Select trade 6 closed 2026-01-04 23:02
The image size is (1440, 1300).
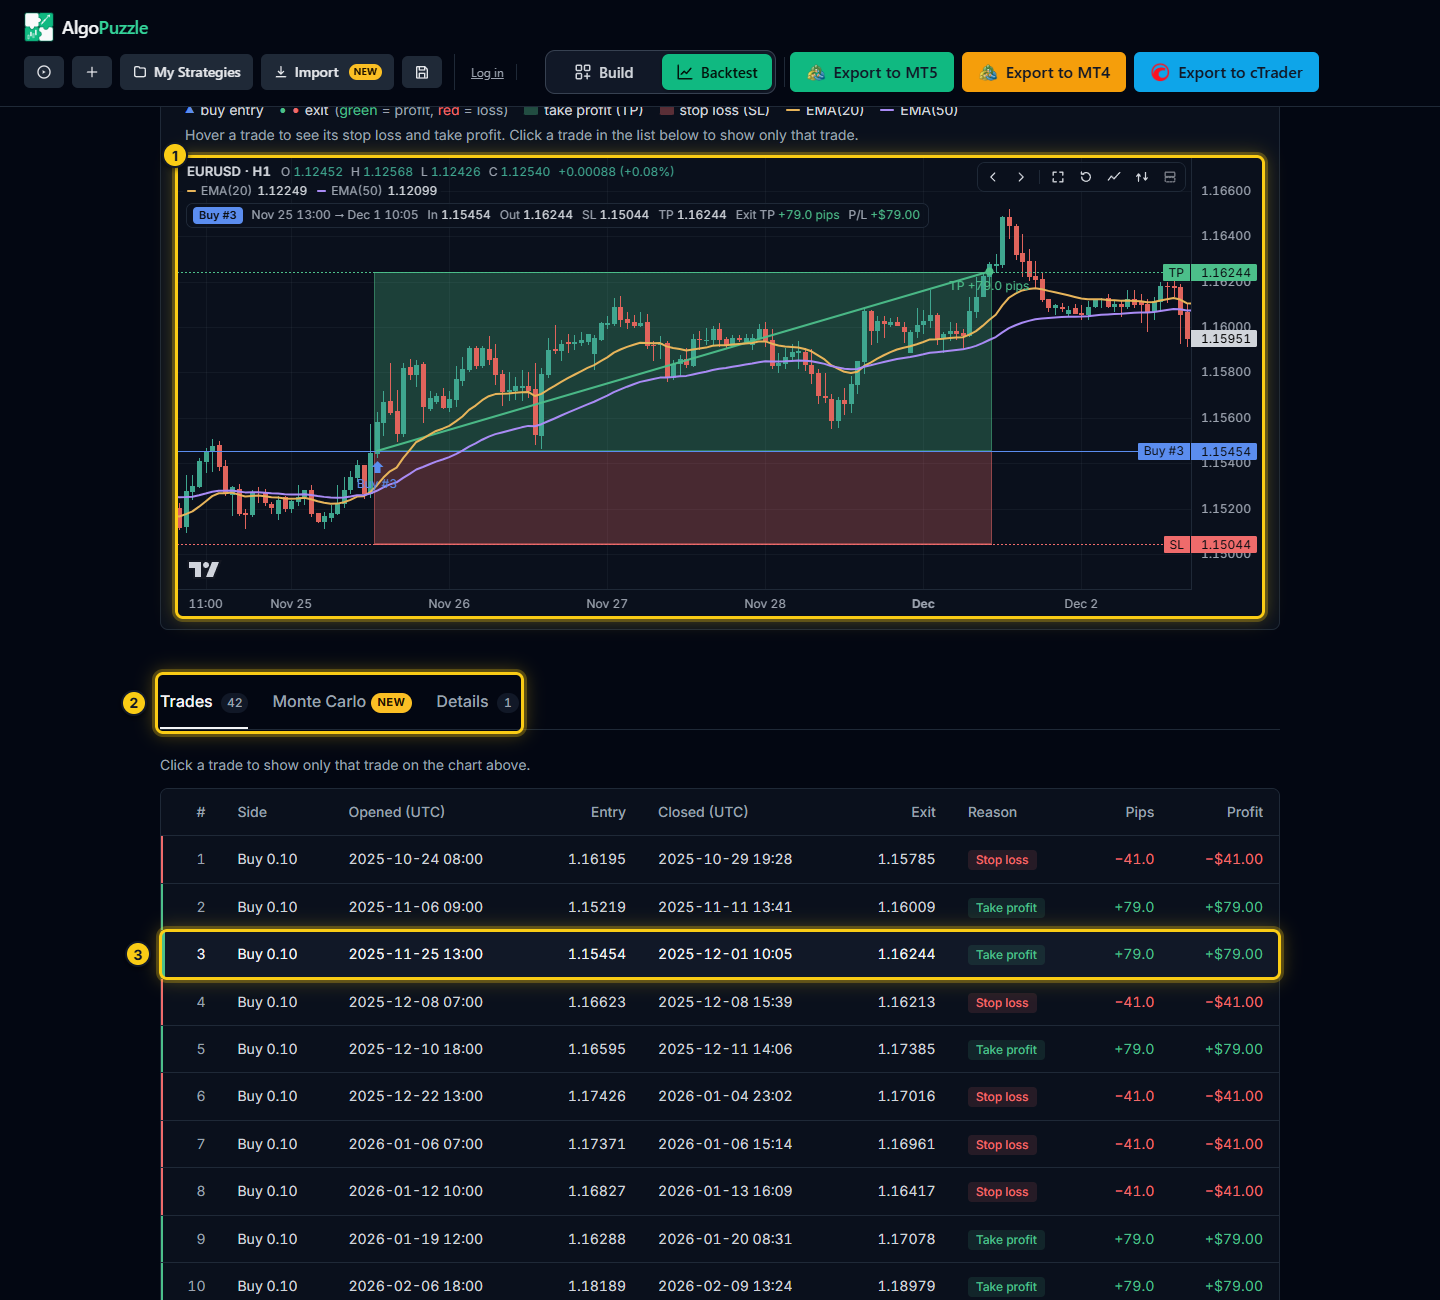[x=720, y=1096]
